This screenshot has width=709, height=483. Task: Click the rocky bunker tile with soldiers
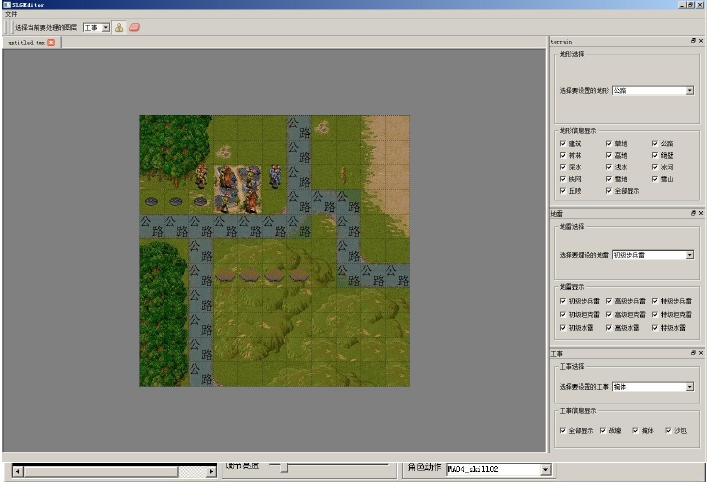tap(237, 189)
